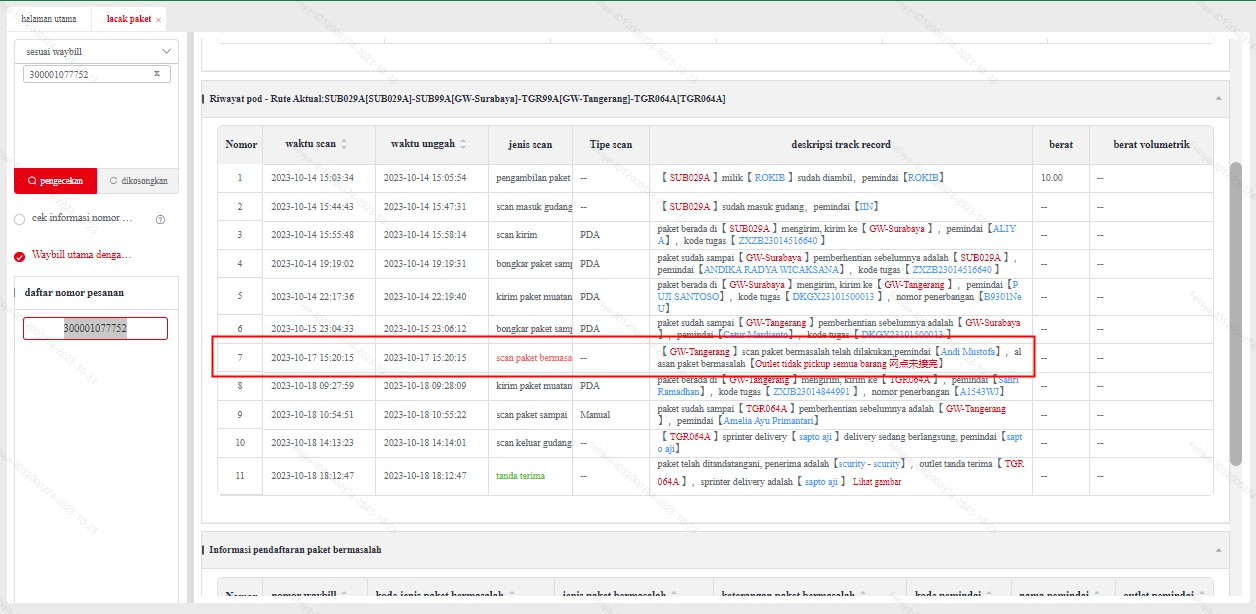1256x614 pixels.
Task: Select the lacak paket tab
Action: tap(128, 19)
